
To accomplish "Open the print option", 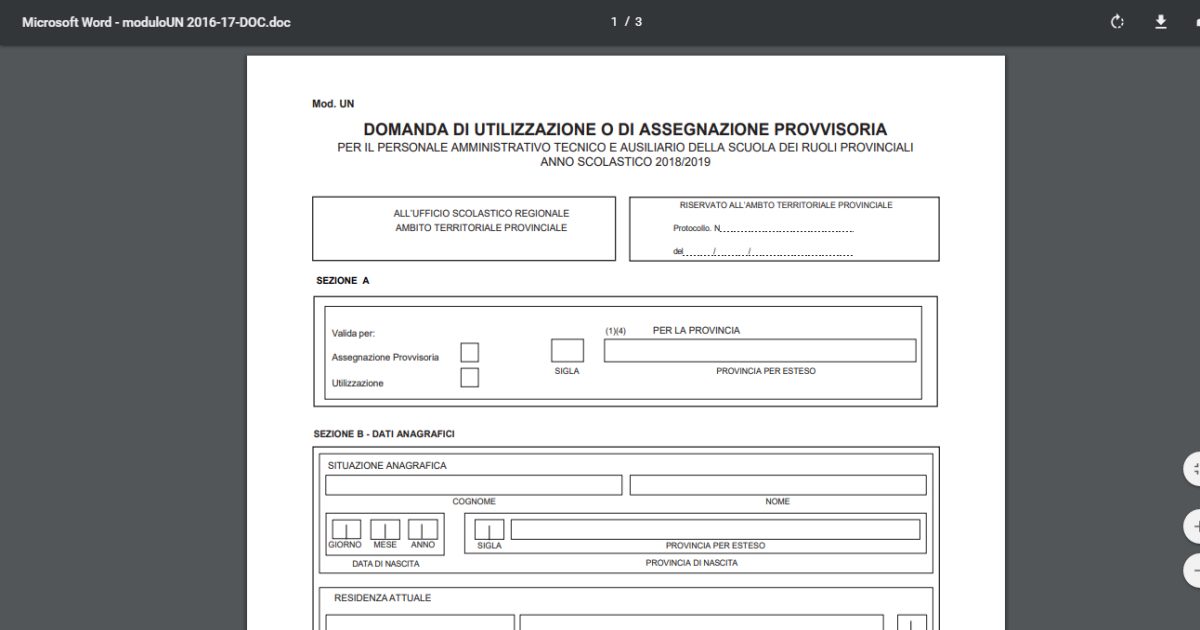I will [1196, 19].
